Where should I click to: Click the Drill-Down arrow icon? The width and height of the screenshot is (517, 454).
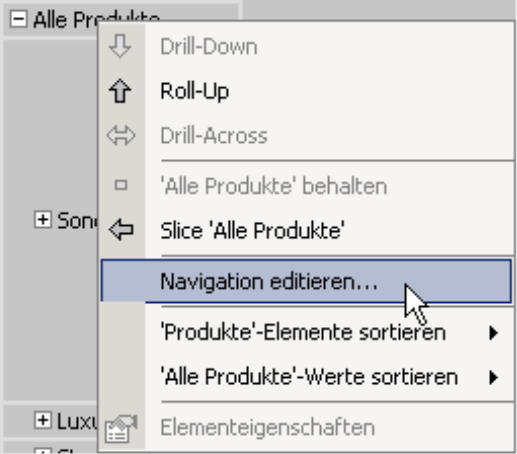pyautogui.click(x=120, y=46)
